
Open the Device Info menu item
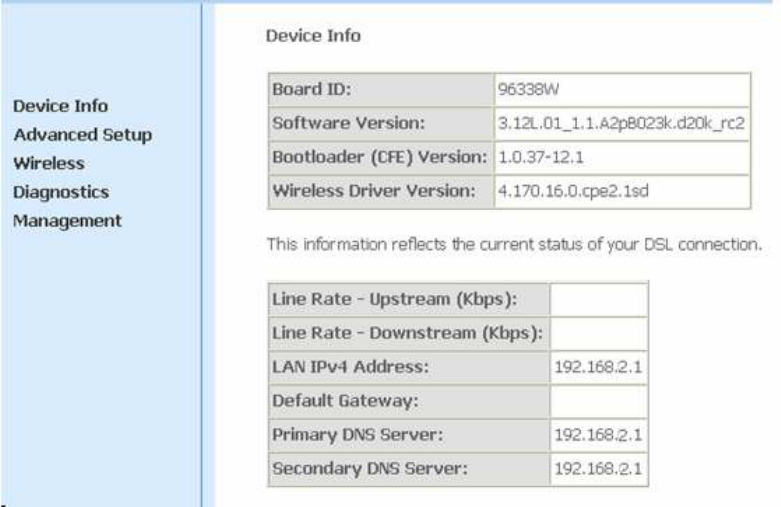tap(59, 106)
